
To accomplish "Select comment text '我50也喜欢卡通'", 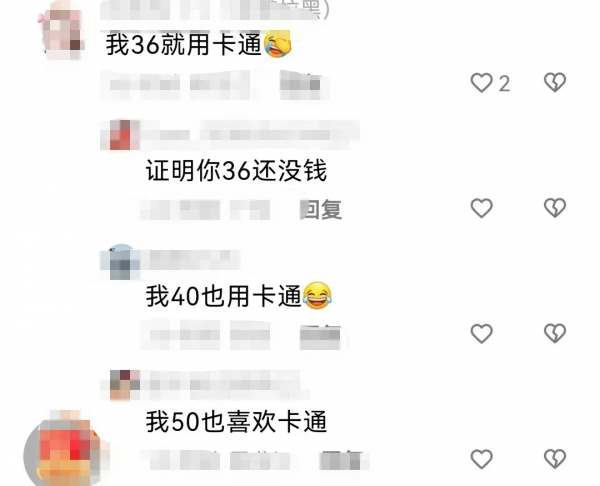I will [236, 422].
